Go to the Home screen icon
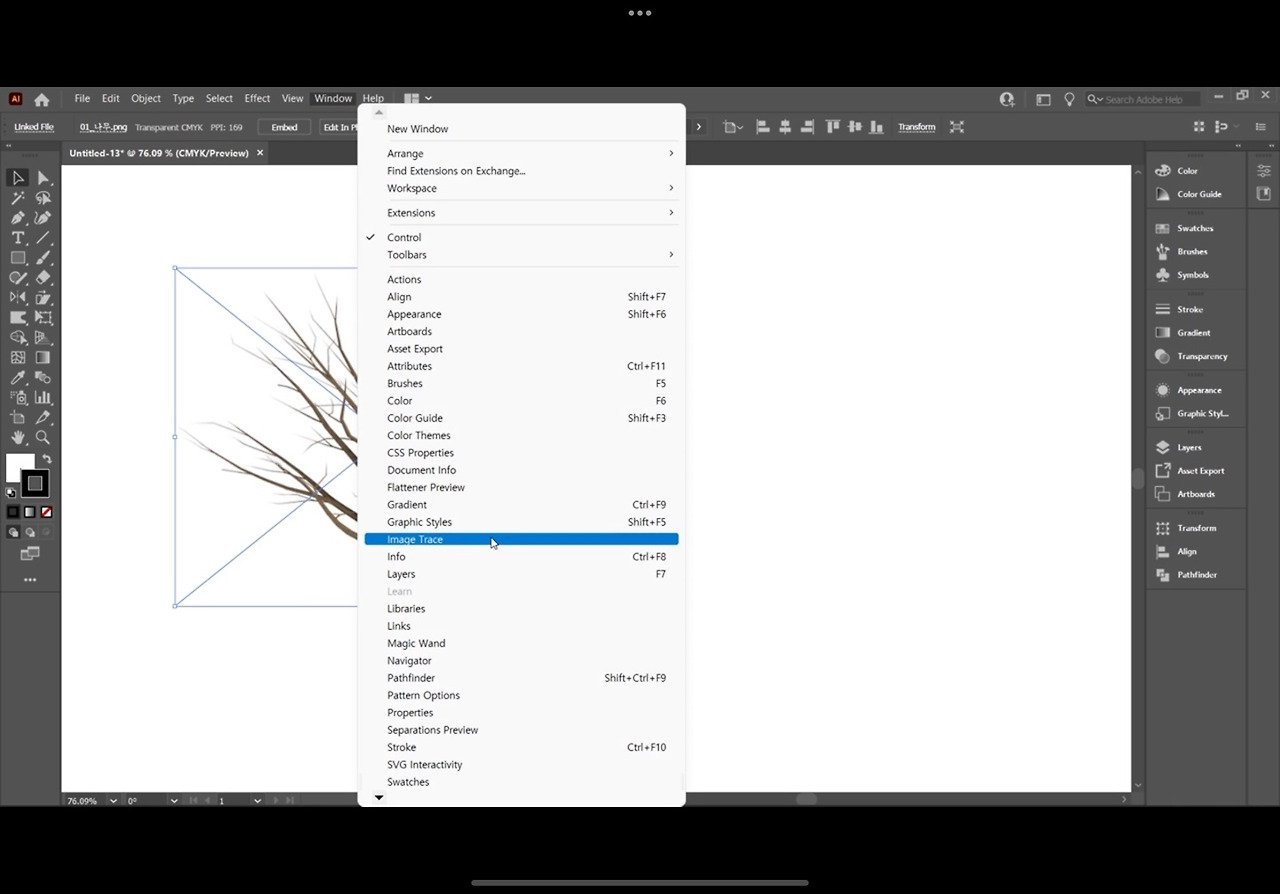The image size is (1280, 894). [42, 99]
